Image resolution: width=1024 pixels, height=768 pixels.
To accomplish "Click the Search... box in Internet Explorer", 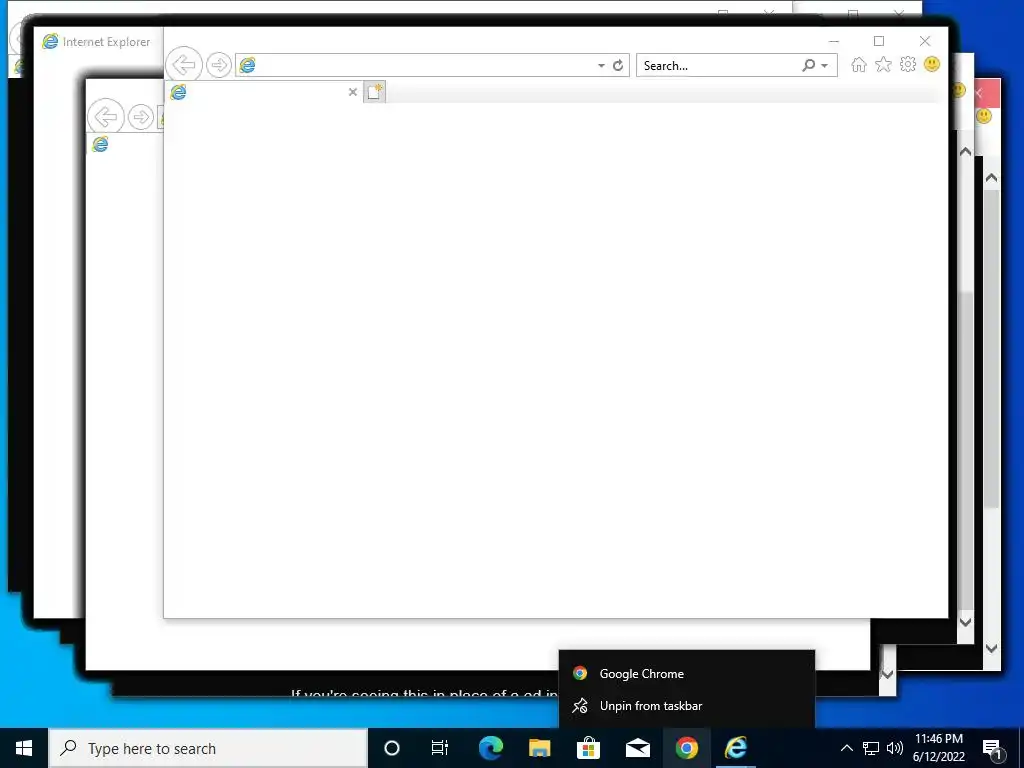I will pos(718,65).
